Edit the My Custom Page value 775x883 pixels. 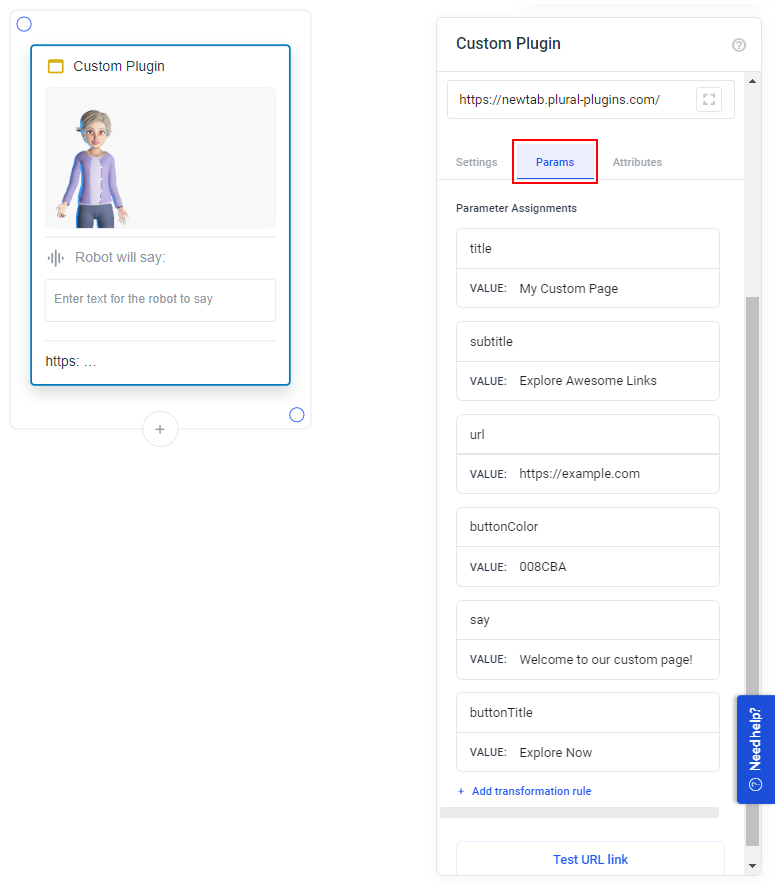tap(587, 288)
